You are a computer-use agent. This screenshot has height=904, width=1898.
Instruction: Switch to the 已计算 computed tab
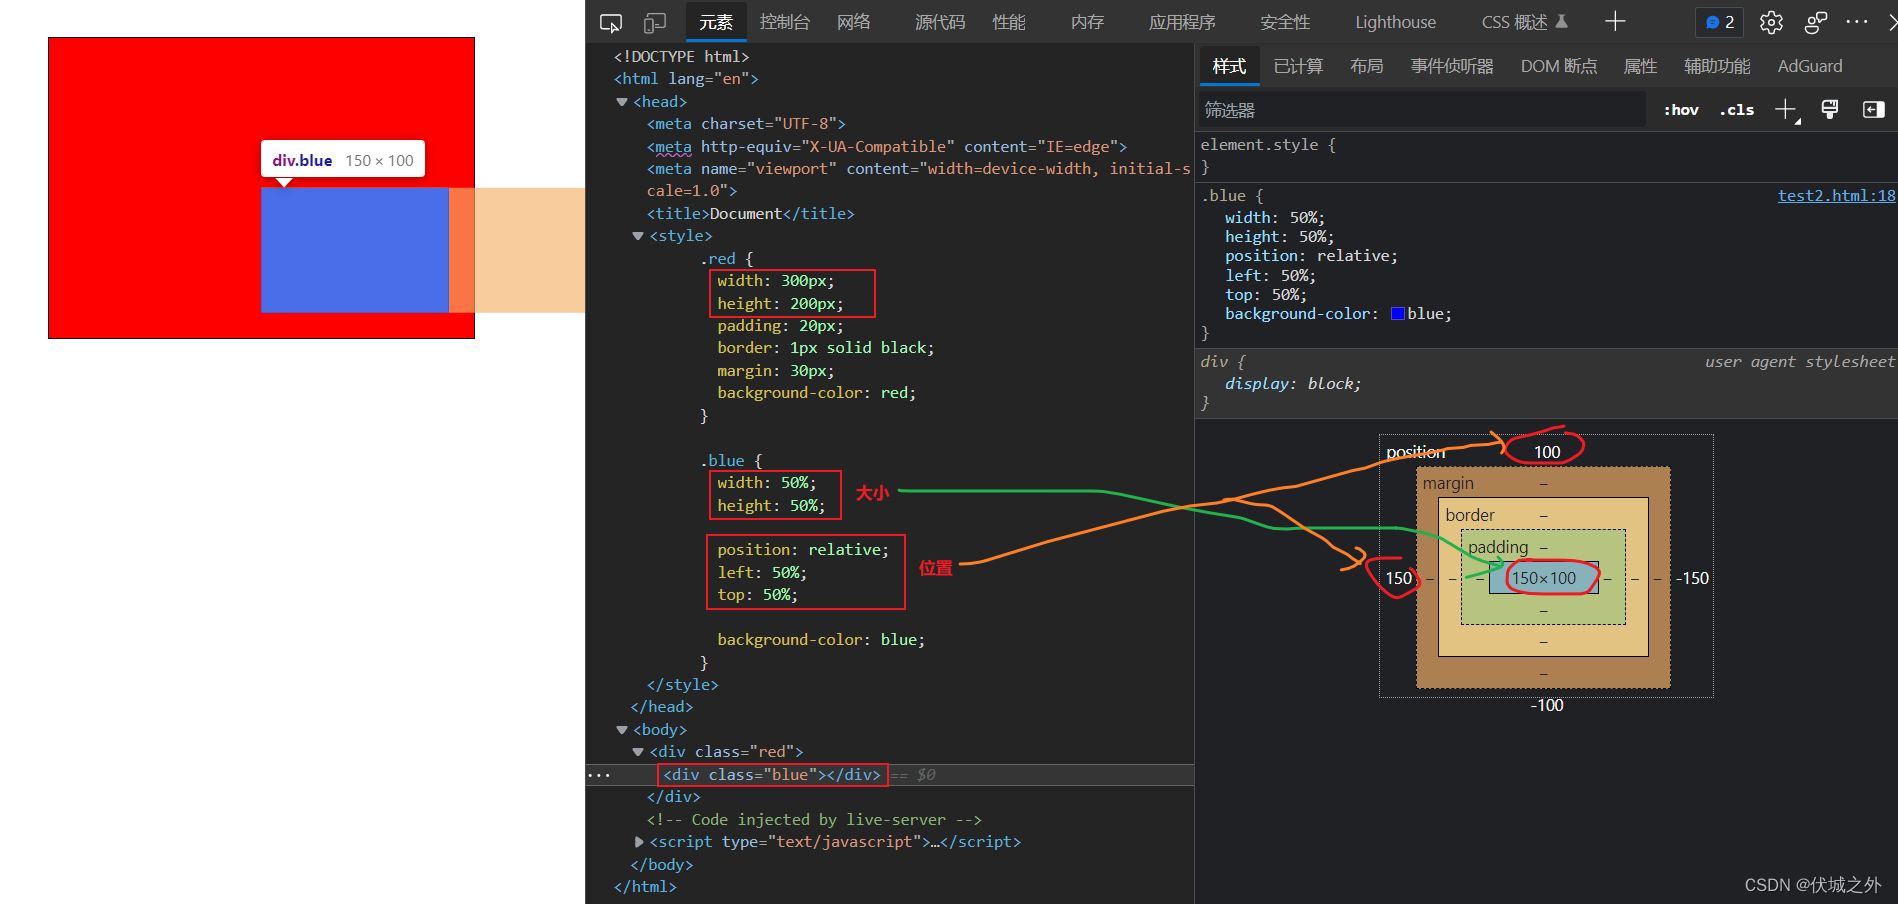click(x=1298, y=66)
